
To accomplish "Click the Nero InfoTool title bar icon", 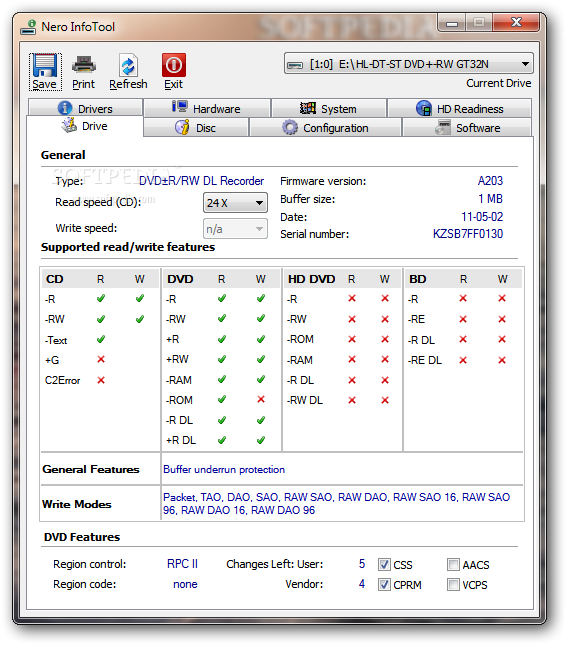I will click(x=28, y=27).
